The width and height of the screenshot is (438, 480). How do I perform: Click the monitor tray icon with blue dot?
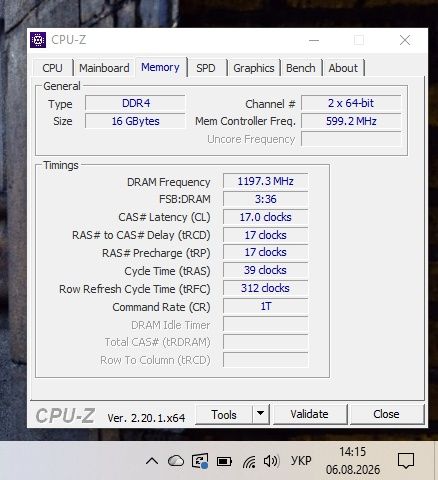pyautogui.click(x=200, y=461)
